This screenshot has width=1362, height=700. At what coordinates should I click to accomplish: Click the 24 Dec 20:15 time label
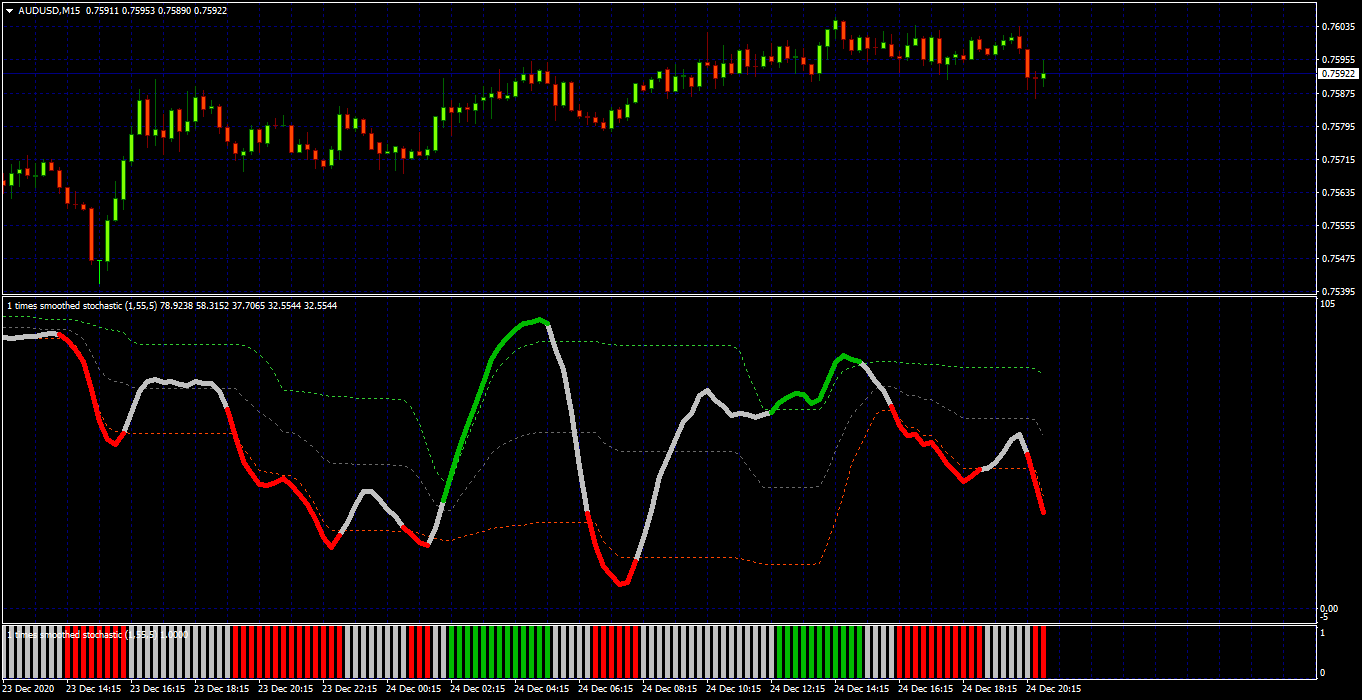[1054, 689]
